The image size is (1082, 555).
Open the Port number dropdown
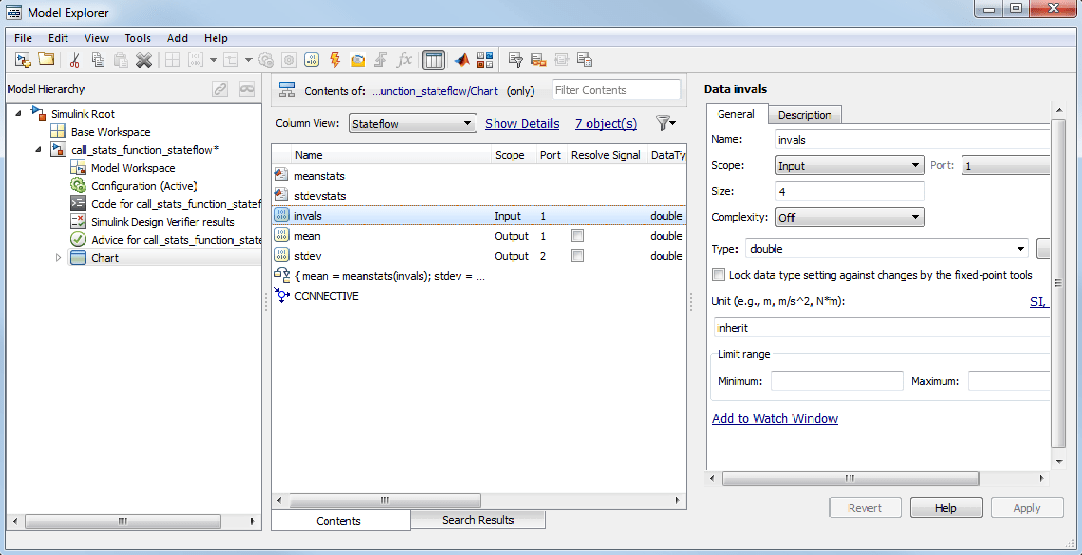pos(1006,166)
